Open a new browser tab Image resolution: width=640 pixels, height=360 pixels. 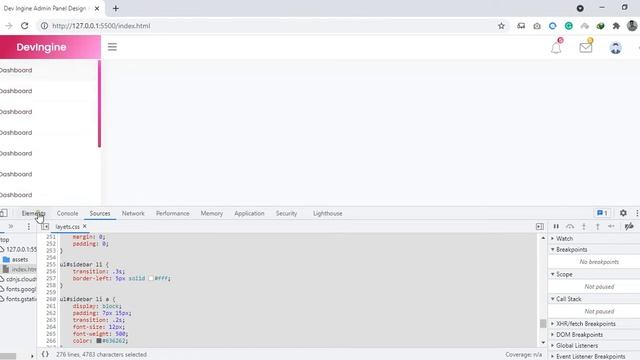tap(116, 8)
